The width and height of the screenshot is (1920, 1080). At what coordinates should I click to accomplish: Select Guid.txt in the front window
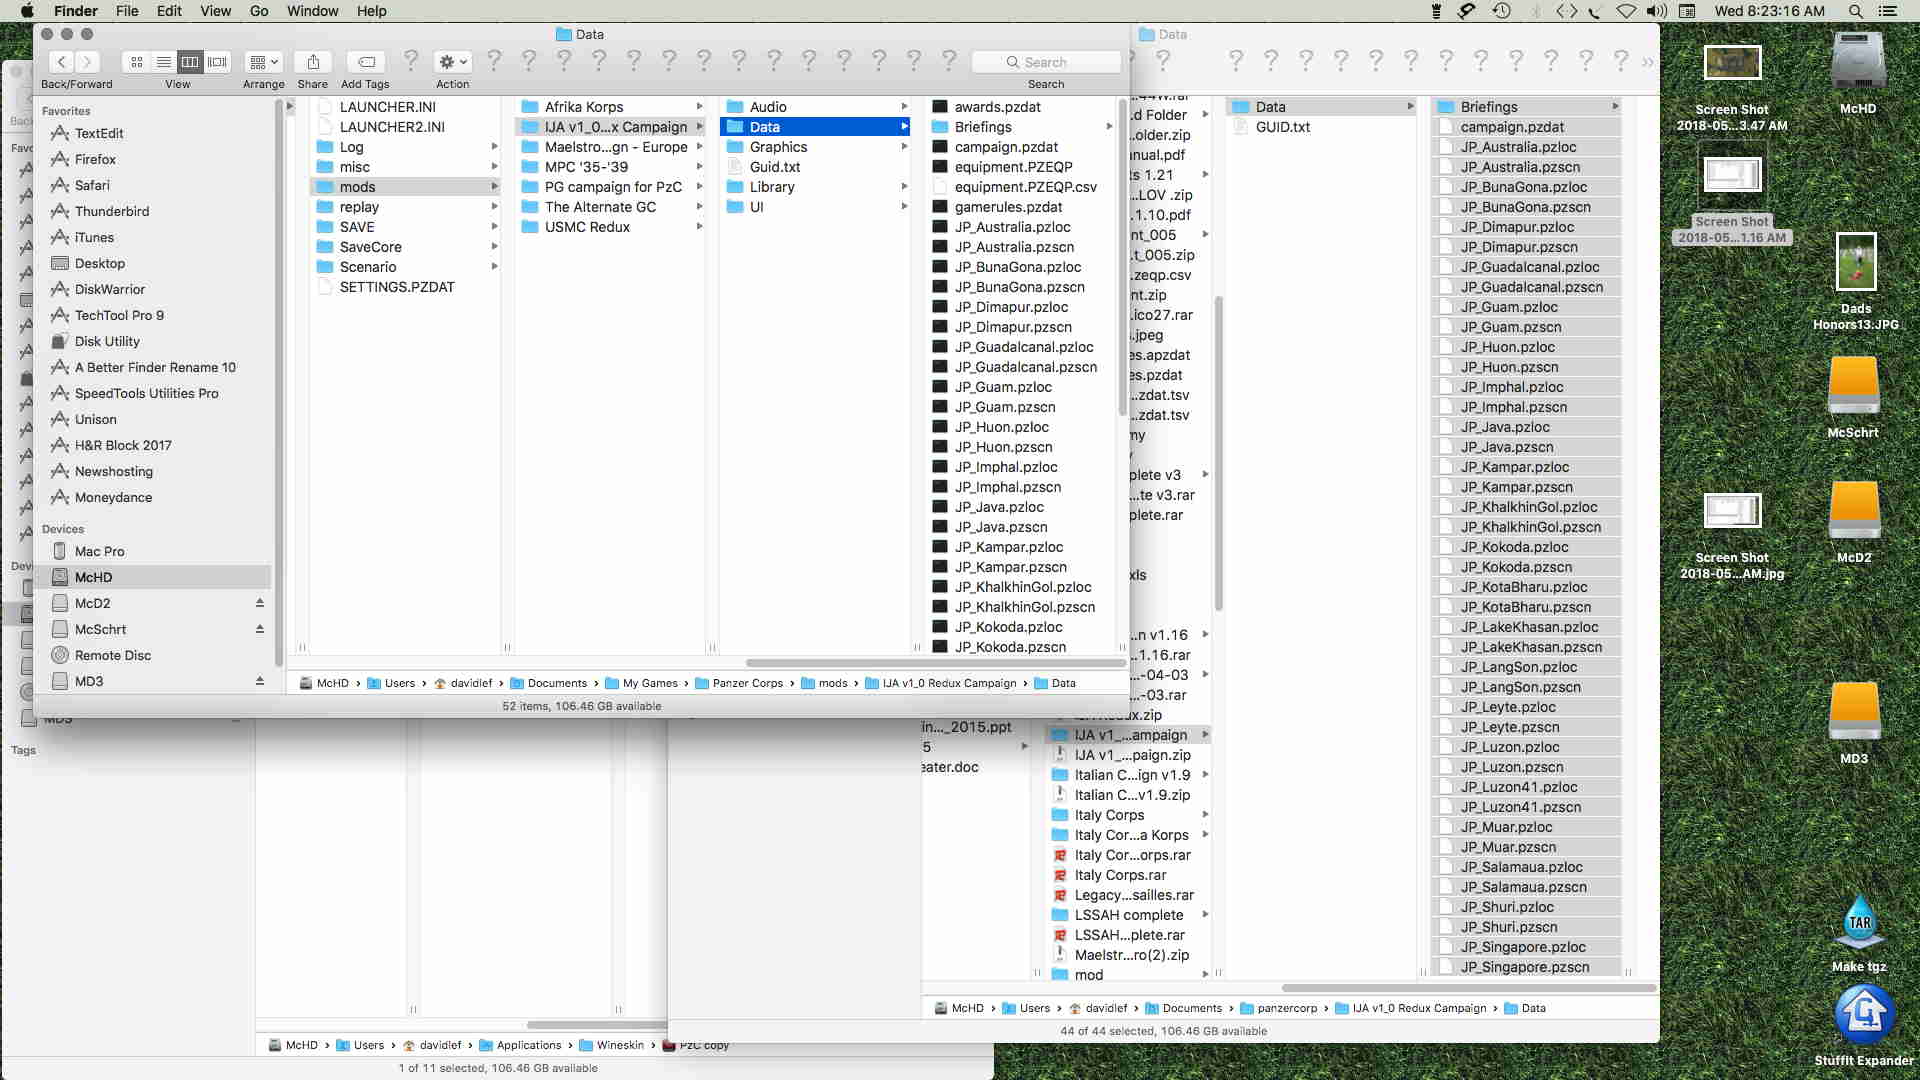tap(775, 167)
